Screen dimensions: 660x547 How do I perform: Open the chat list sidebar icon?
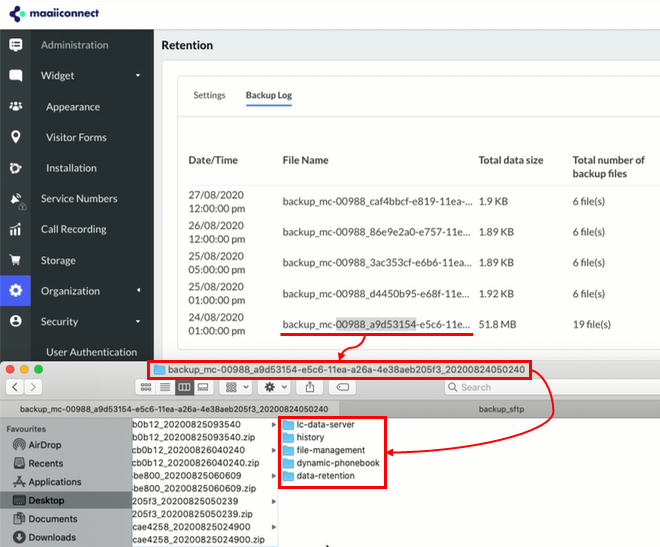[16, 45]
